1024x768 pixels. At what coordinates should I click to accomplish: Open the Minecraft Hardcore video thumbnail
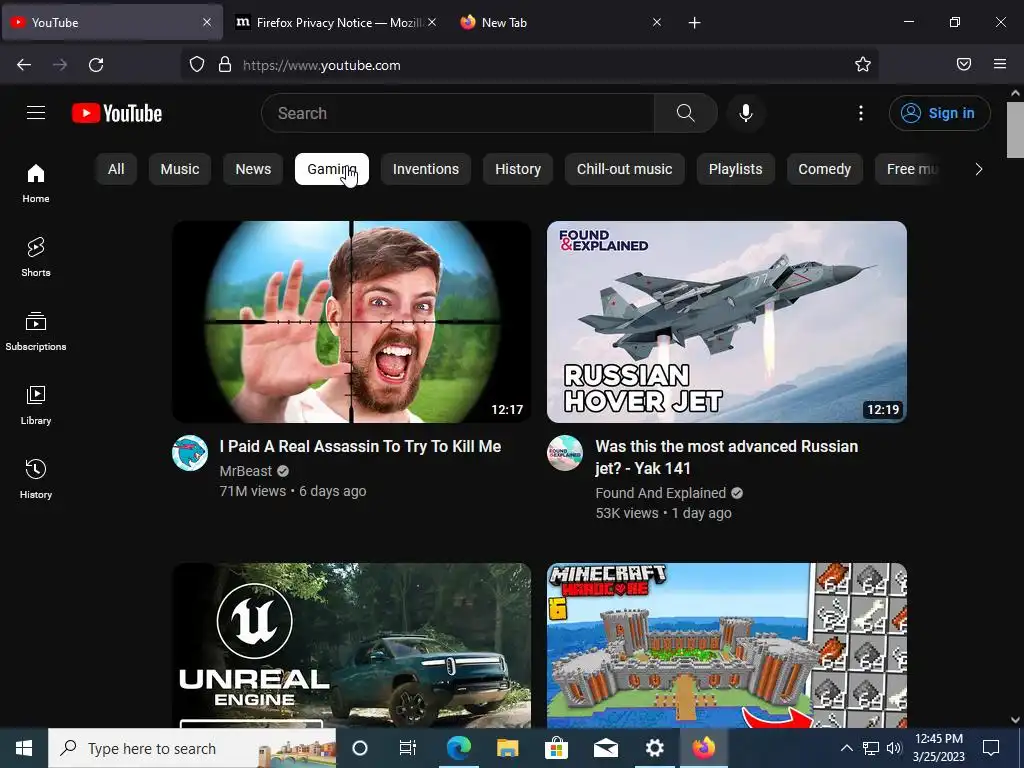click(x=727, y=645)
